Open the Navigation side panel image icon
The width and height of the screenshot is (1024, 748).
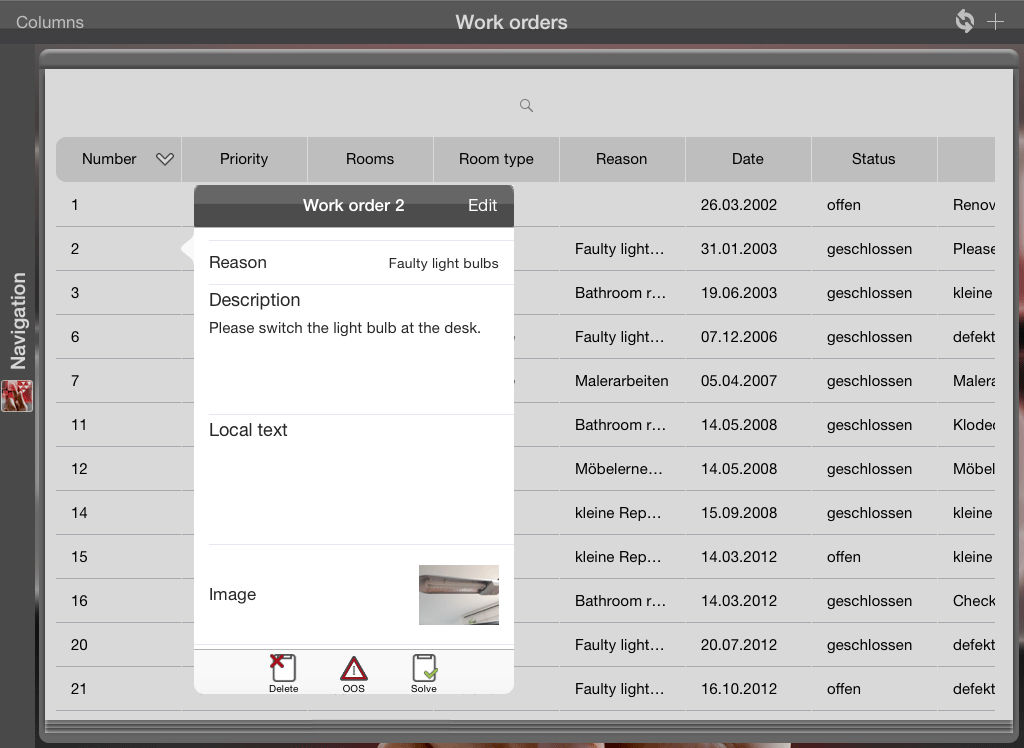point(17,396)
